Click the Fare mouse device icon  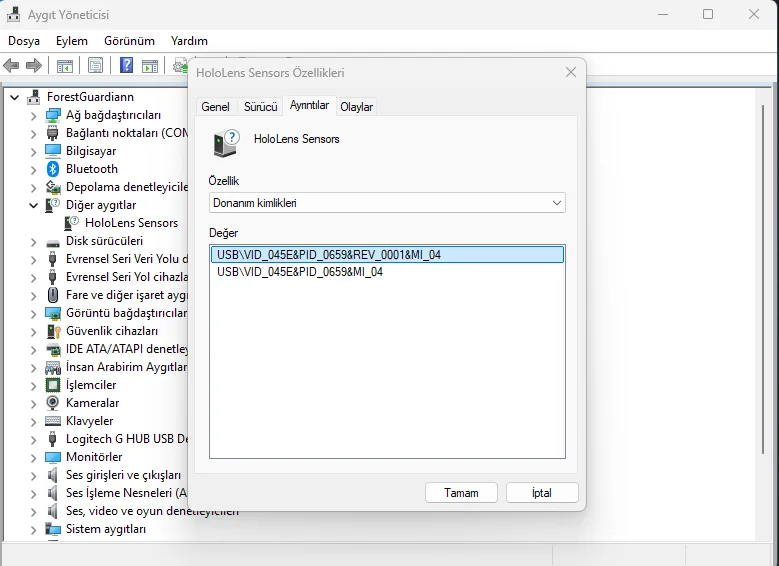pyautogui.click(x=53, y=295)
